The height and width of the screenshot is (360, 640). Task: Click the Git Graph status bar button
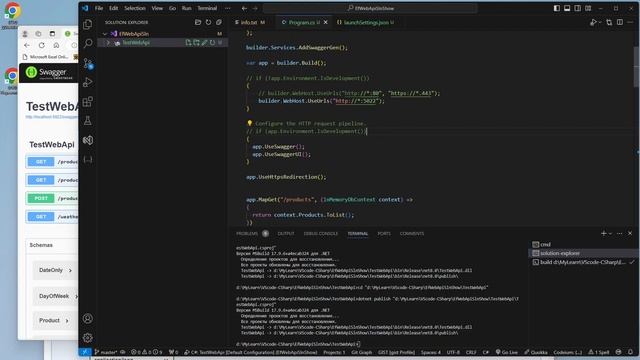click(x=362, y=352)
